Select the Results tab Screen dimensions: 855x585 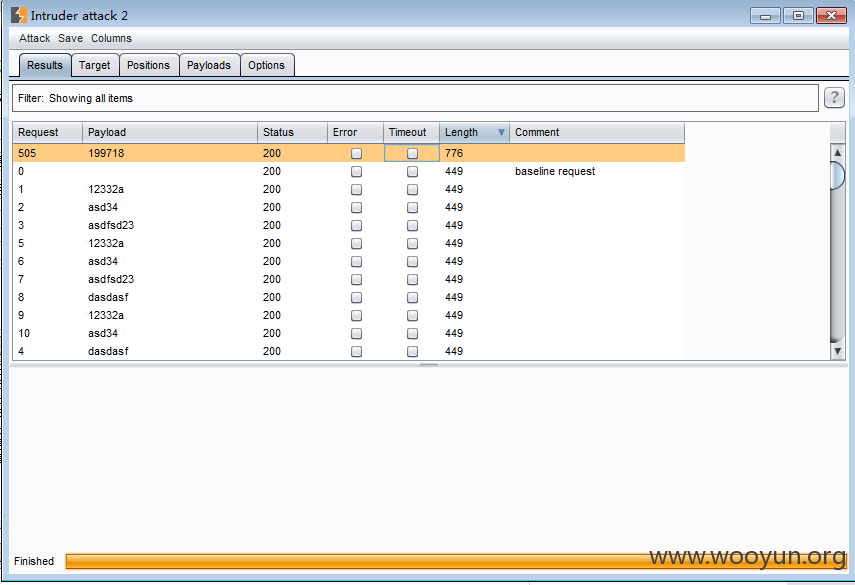pos(45,65)
